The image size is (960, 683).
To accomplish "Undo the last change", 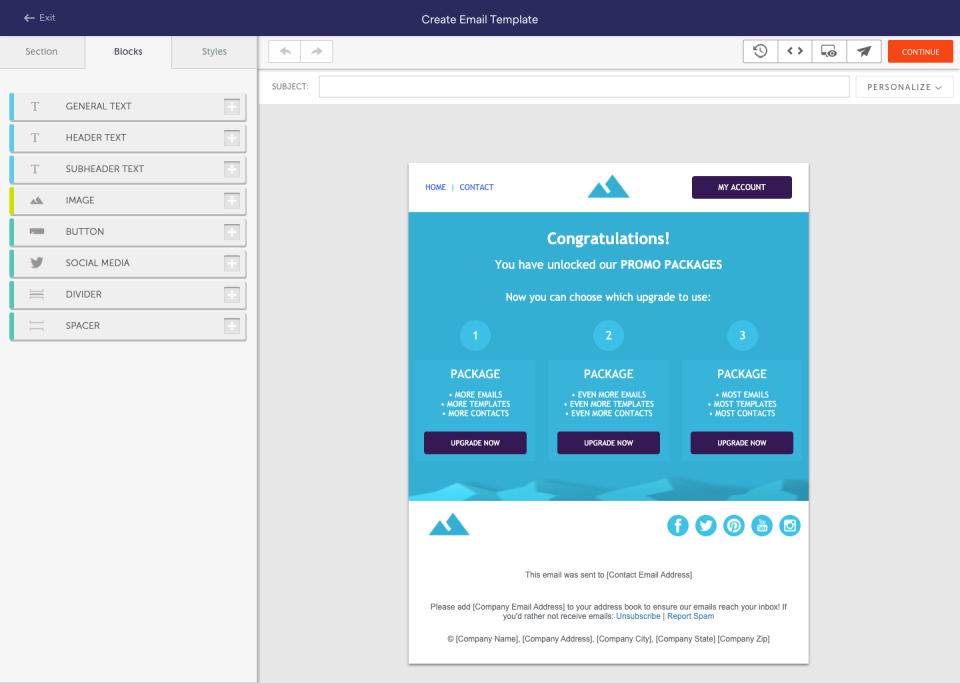I will pos(285,51).
